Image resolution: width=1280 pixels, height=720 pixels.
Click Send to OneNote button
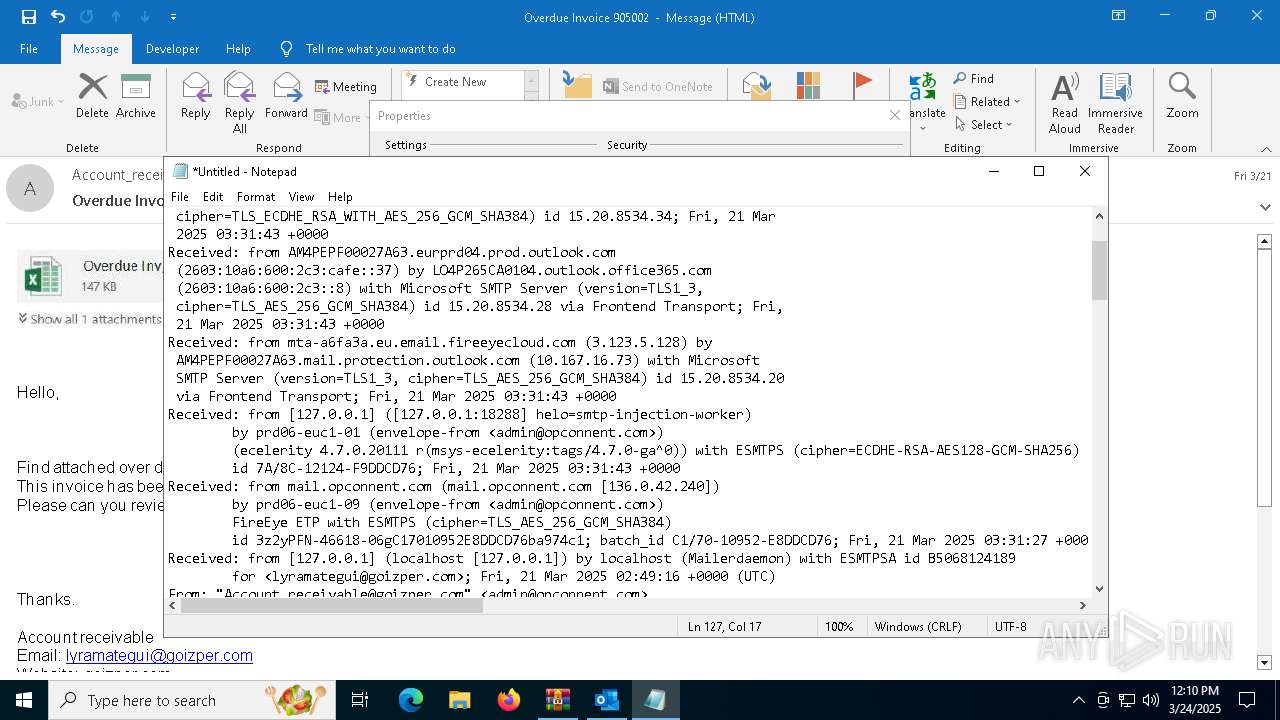tap(658, 87)
